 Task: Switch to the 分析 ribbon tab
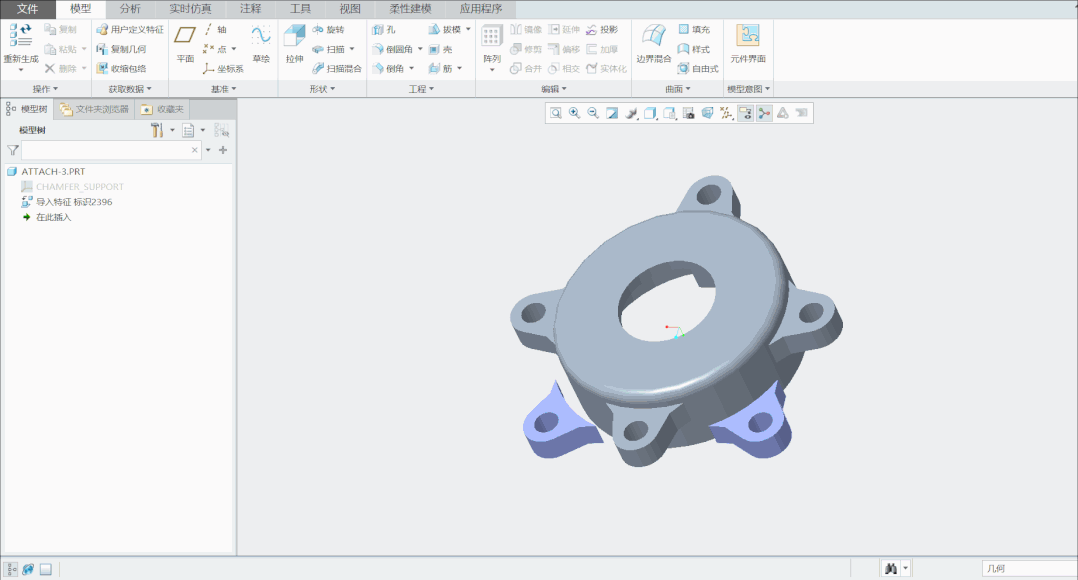130,9
